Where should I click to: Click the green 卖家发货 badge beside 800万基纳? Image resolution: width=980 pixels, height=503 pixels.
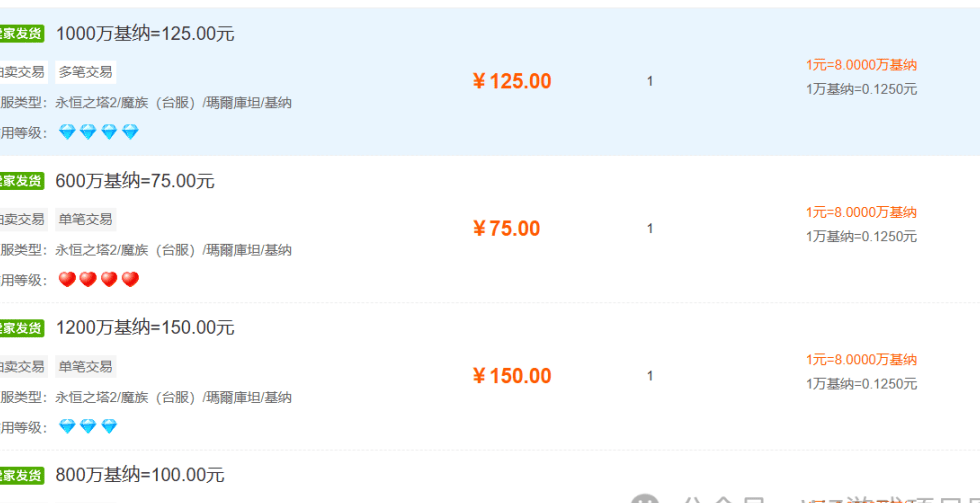pyautogui.click(x=21, y=475)
